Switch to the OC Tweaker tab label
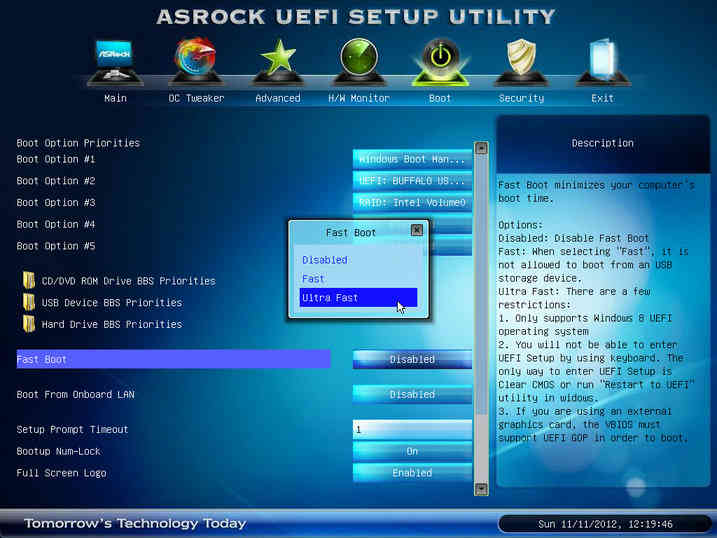This screenshot has height=538, width=717. tap(196, 98)
